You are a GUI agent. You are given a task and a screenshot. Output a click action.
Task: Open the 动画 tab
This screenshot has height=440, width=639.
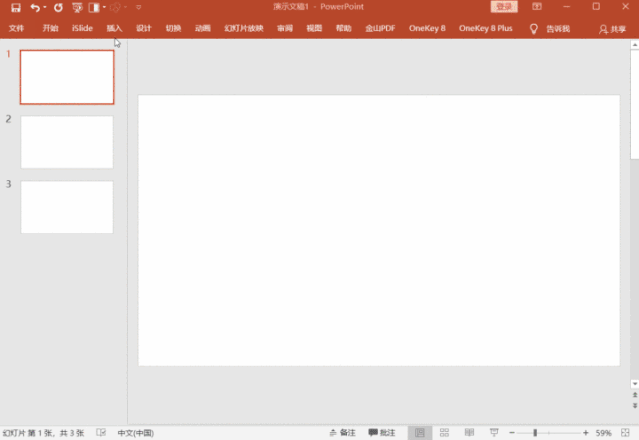click(203, 28)
